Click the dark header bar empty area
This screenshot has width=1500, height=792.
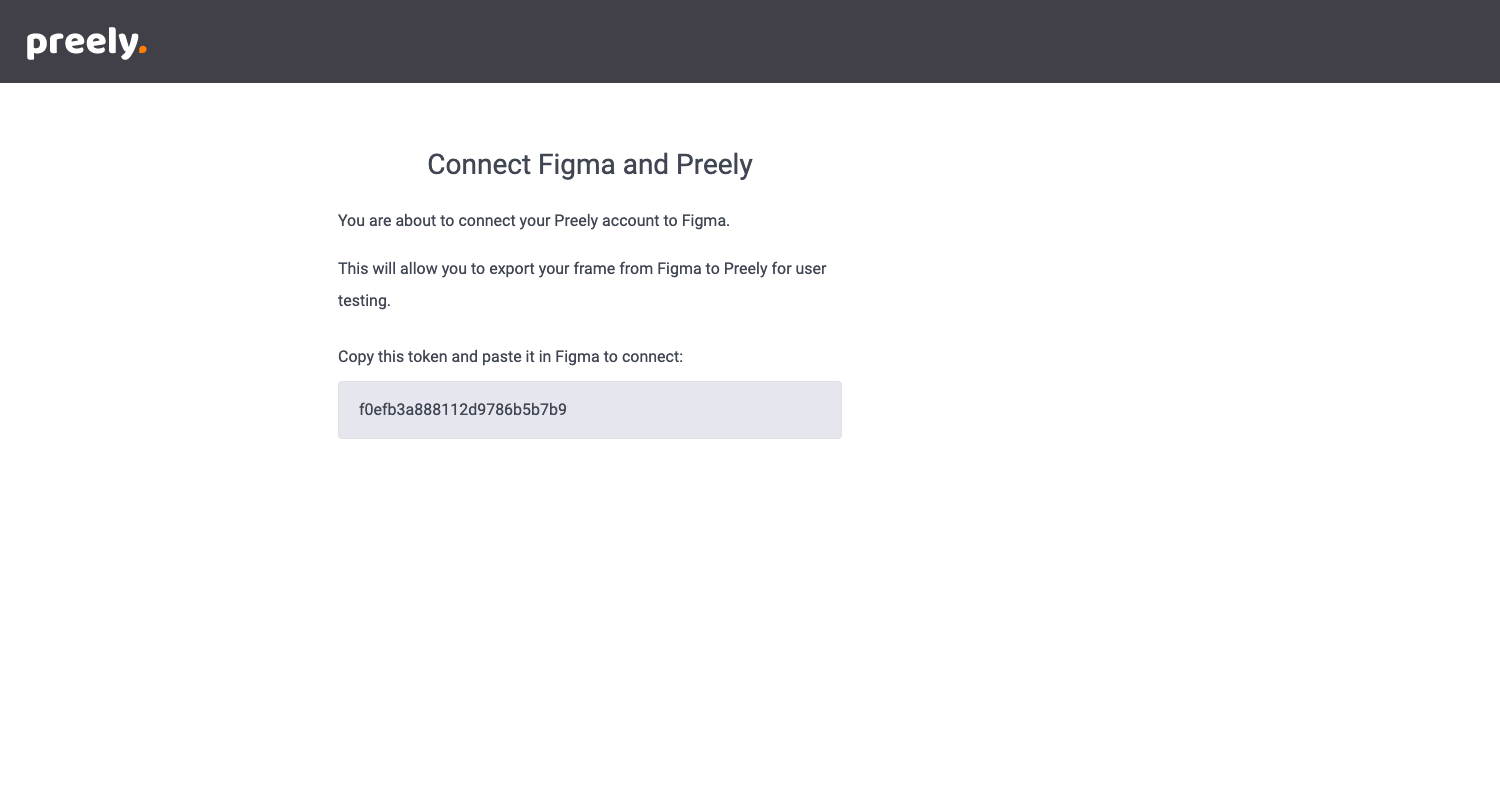tap(800, 41)
